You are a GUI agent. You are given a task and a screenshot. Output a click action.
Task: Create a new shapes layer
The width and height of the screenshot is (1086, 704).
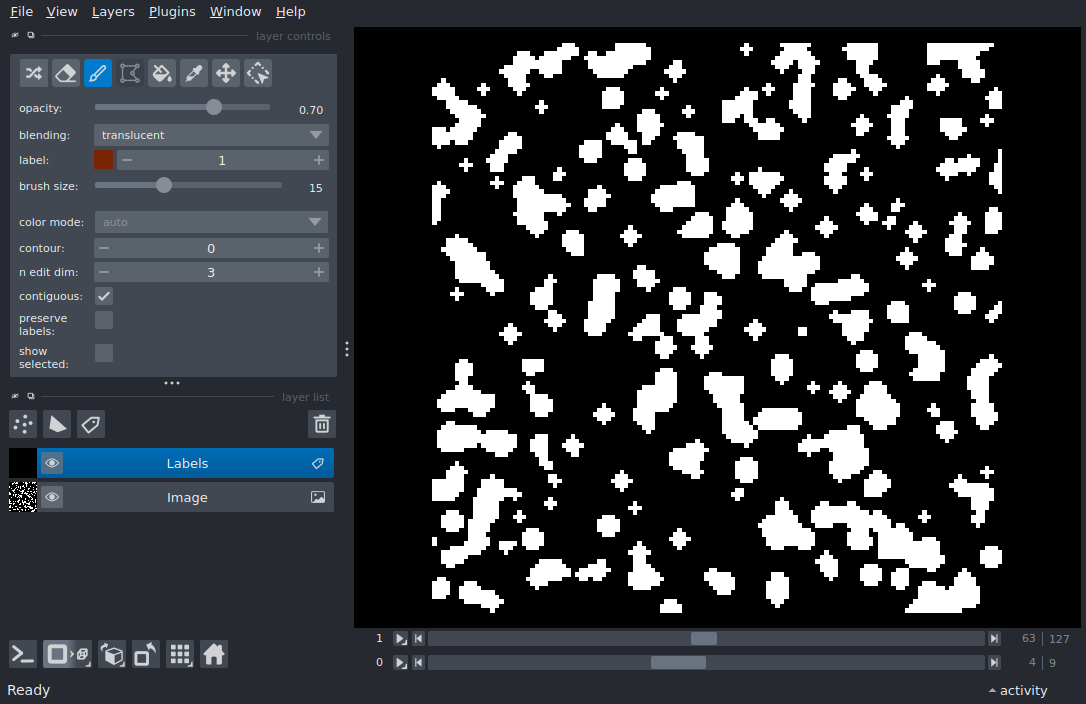(57, 424)
